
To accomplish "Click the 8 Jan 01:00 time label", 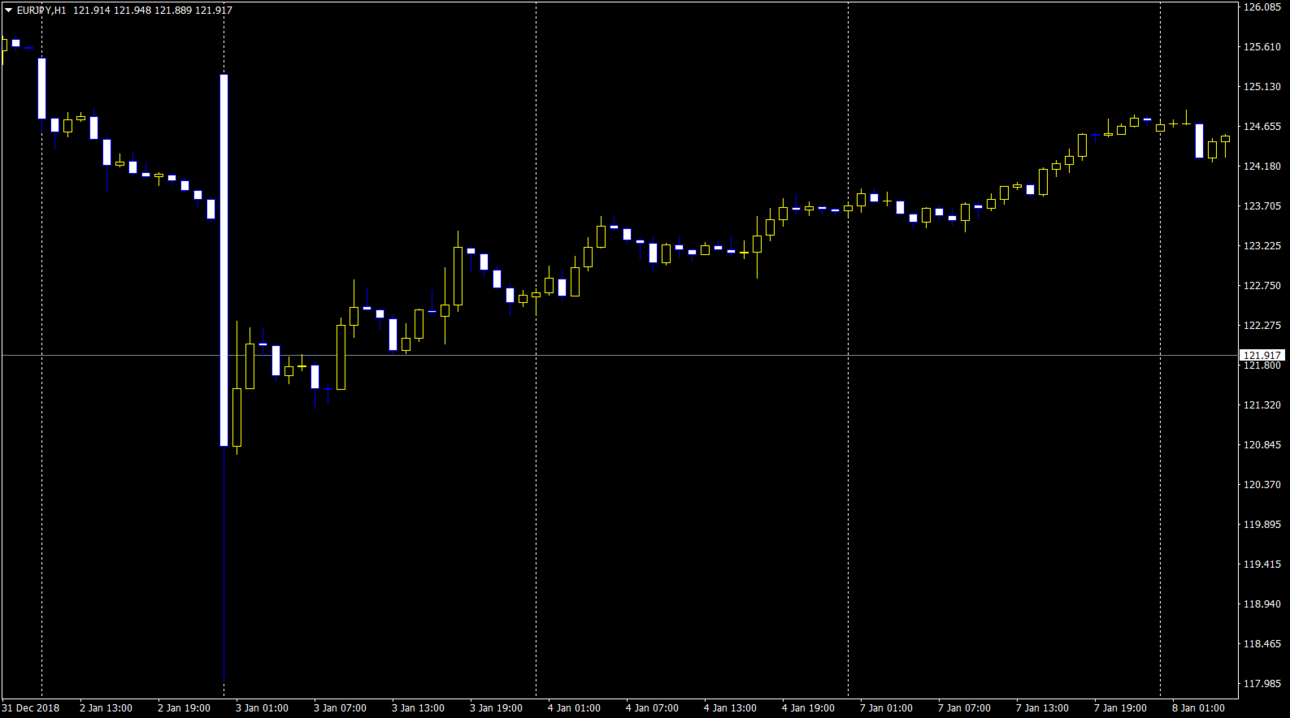I will [1198, 708].
